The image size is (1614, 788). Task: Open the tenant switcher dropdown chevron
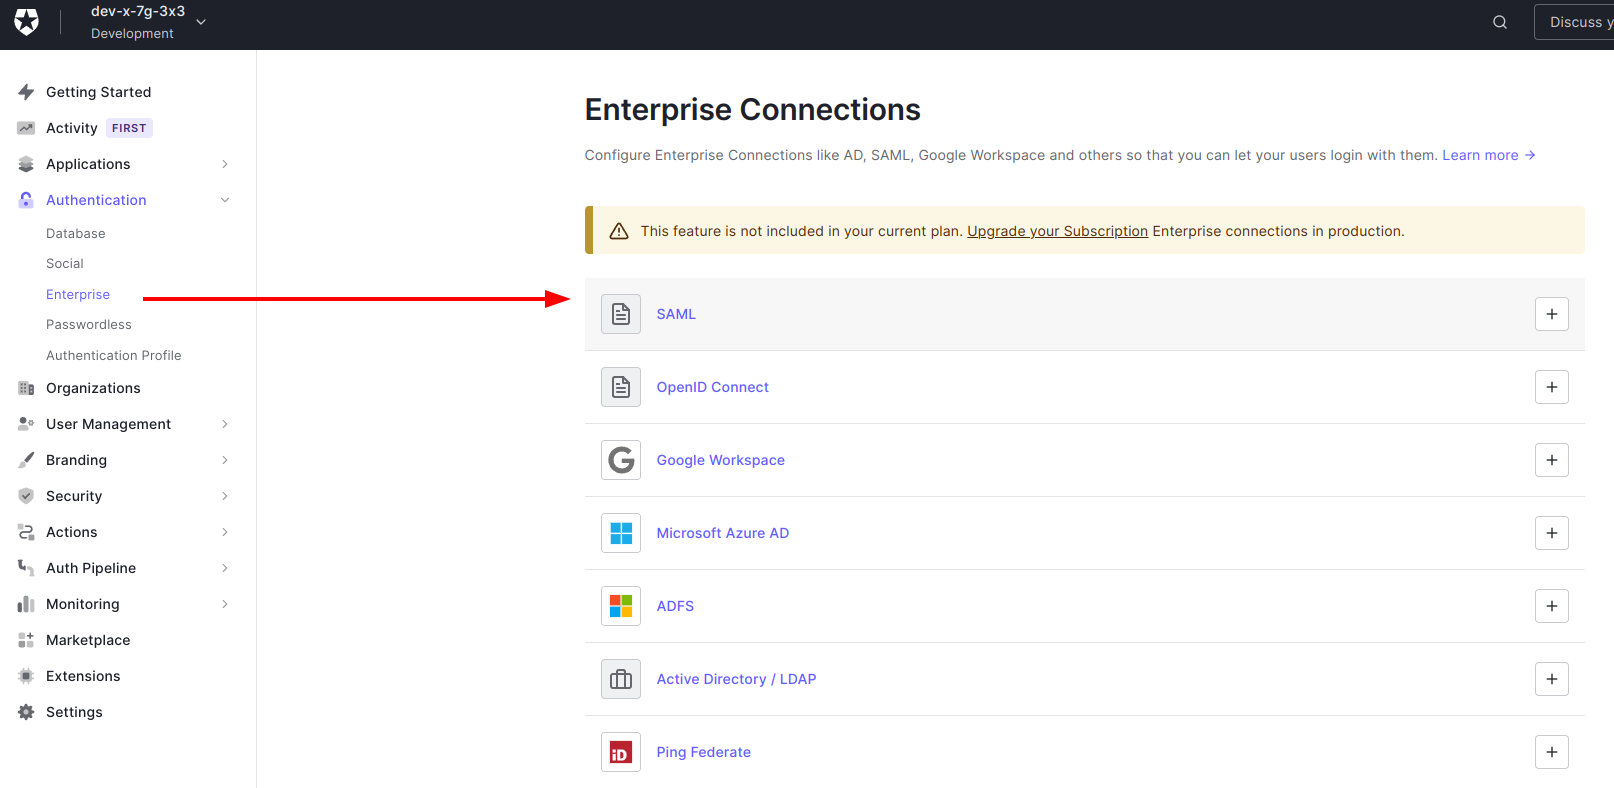201,22
